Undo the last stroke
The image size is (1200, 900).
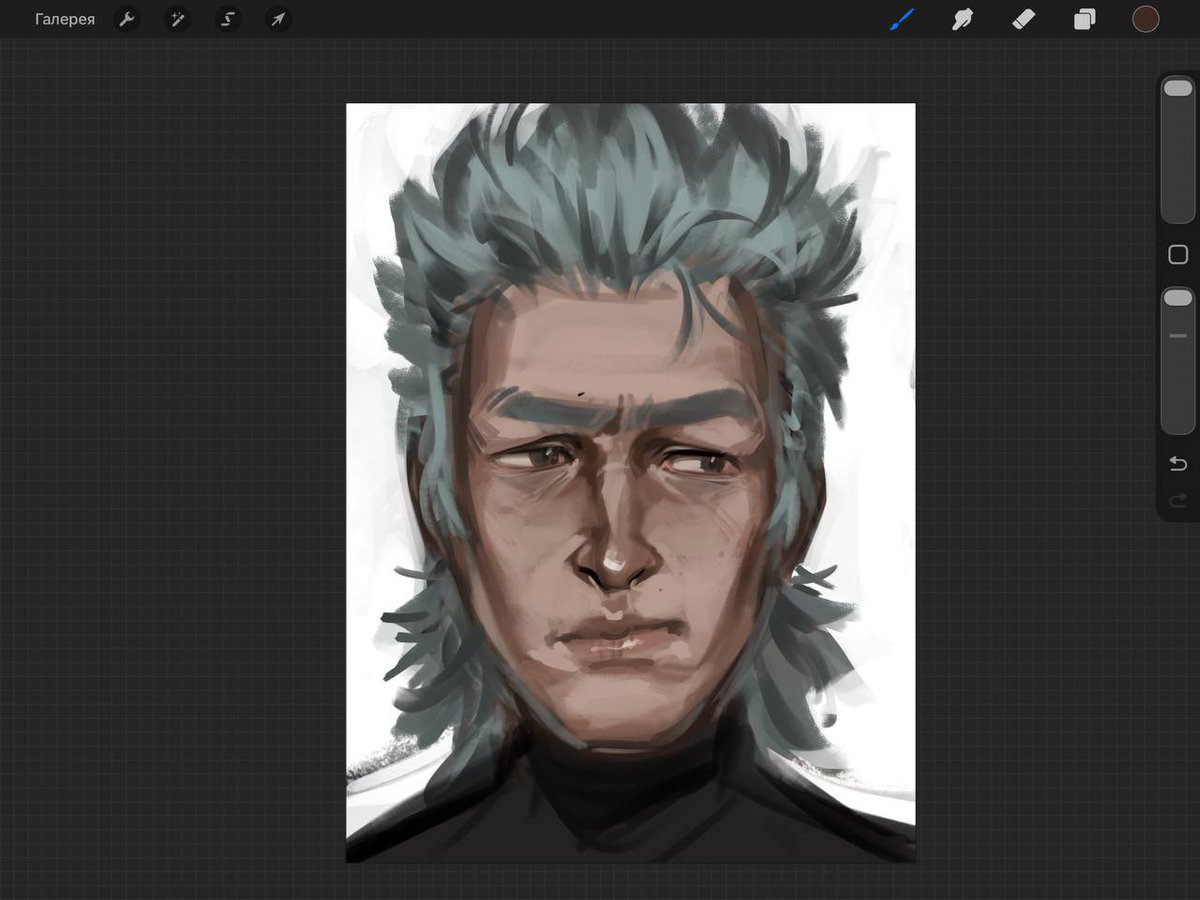[1178, 463]
